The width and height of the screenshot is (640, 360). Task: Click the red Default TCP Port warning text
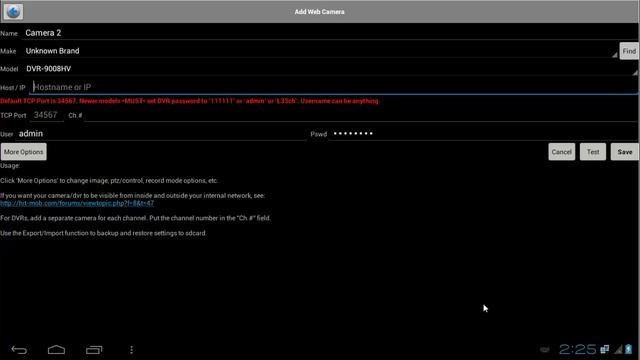(x=190, y=101)
